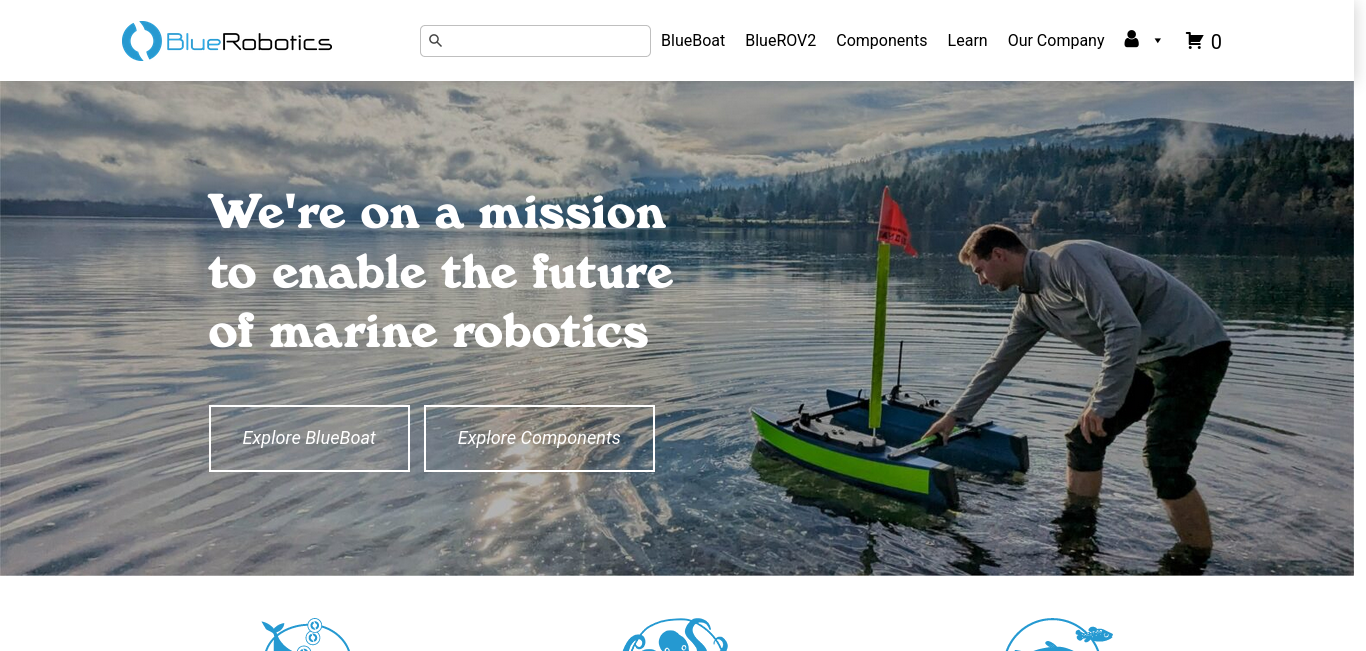Click the whale with coins icon

306,634
